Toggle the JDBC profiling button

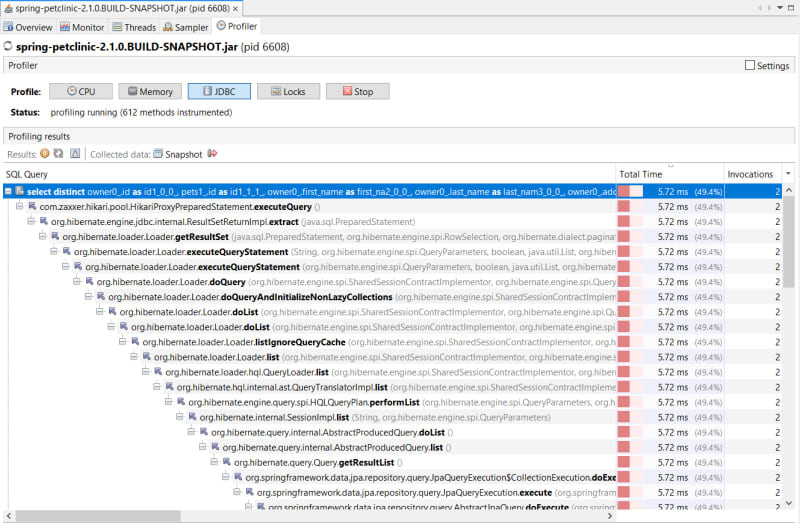[x=218, y=91]
